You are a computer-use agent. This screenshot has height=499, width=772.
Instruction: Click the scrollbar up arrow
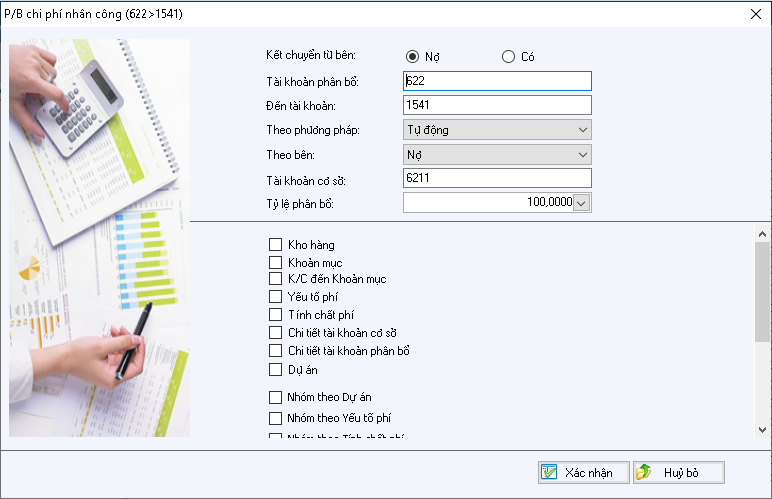[762, 234]
